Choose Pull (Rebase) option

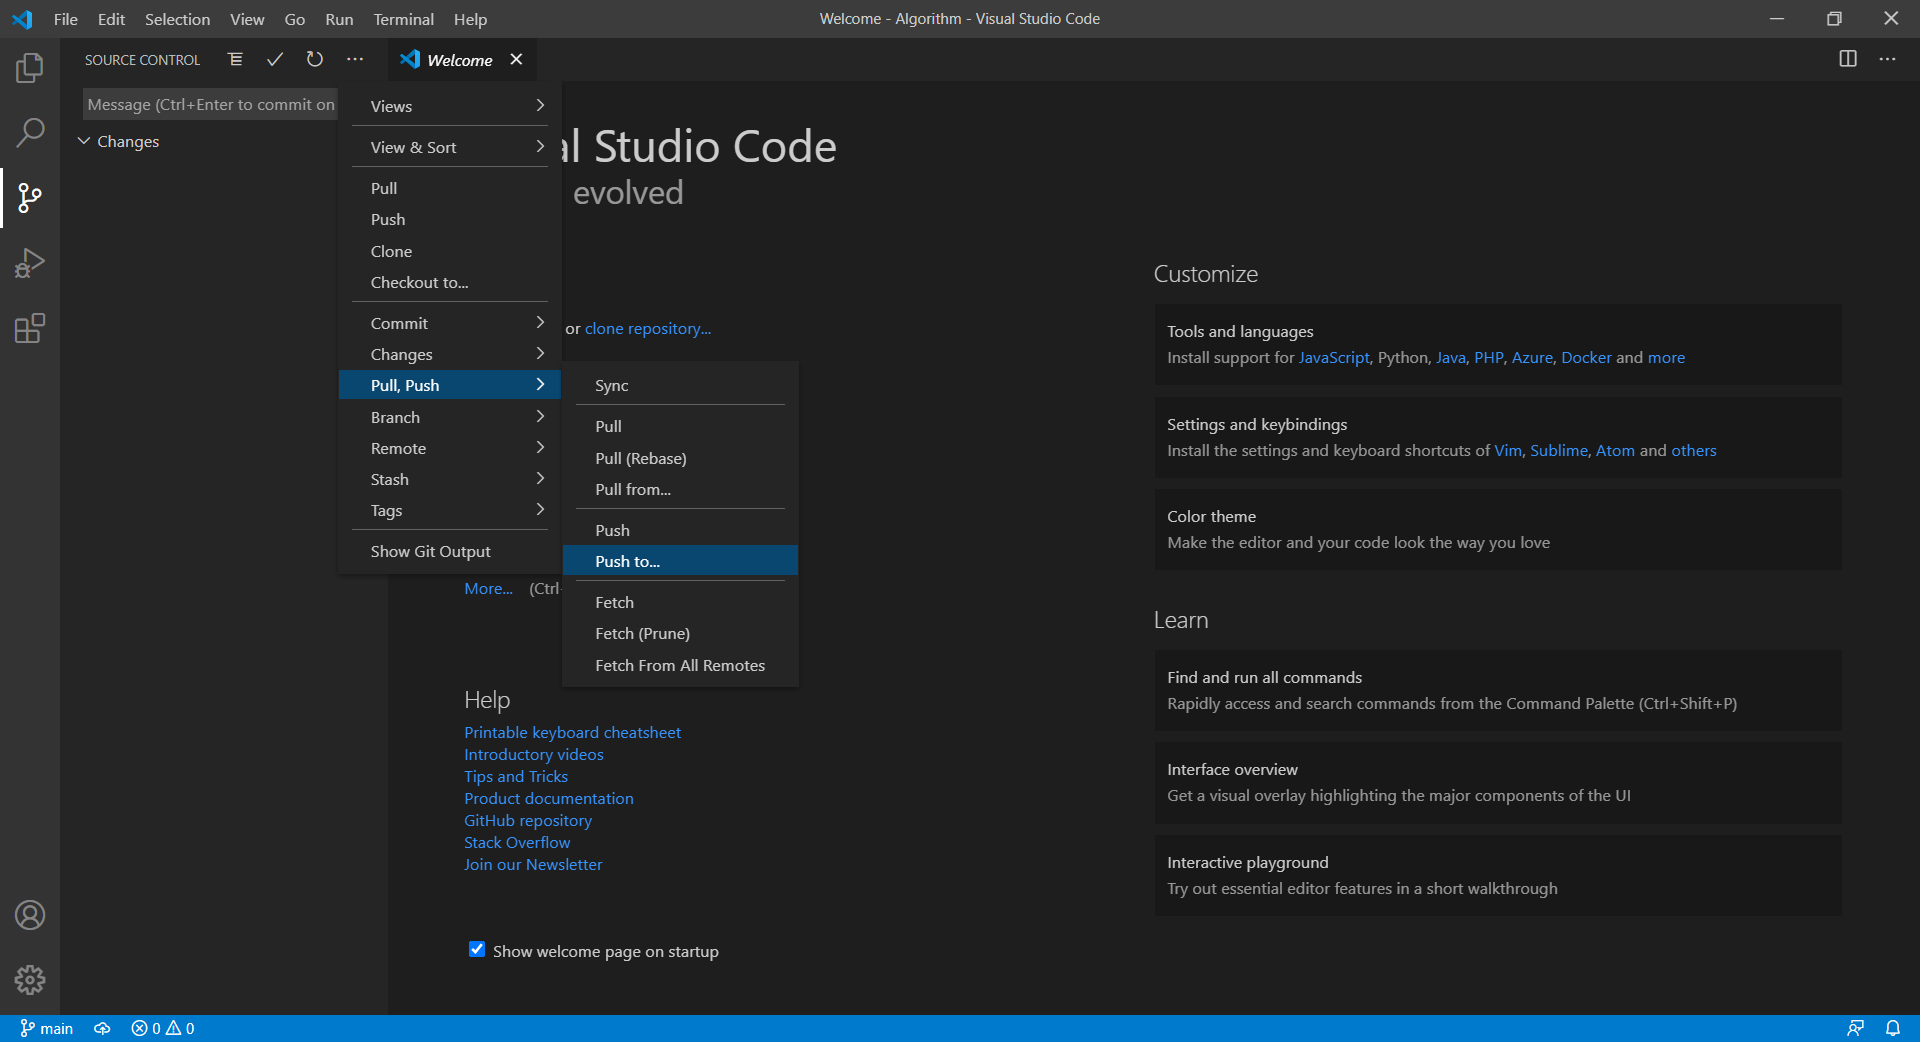click(680, 458)
